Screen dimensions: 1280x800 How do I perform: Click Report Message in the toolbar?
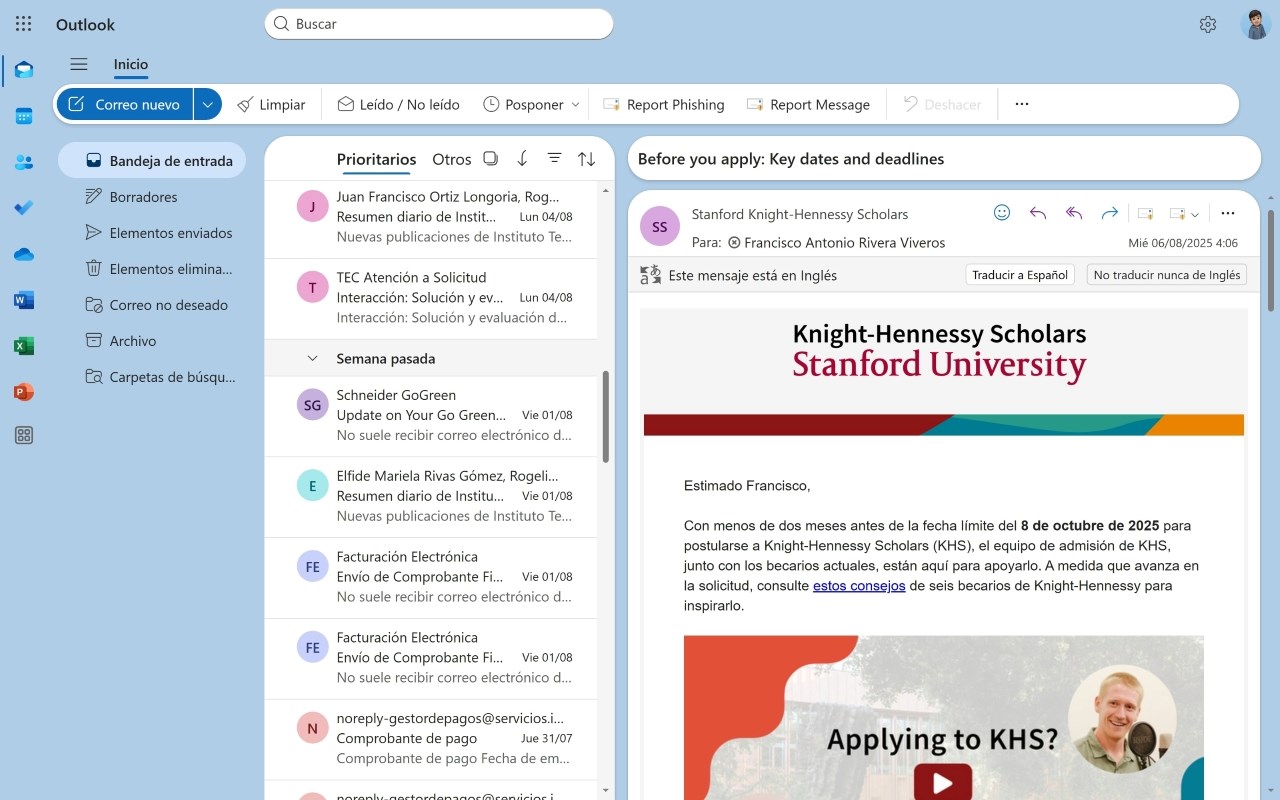(x=808, y=104)
